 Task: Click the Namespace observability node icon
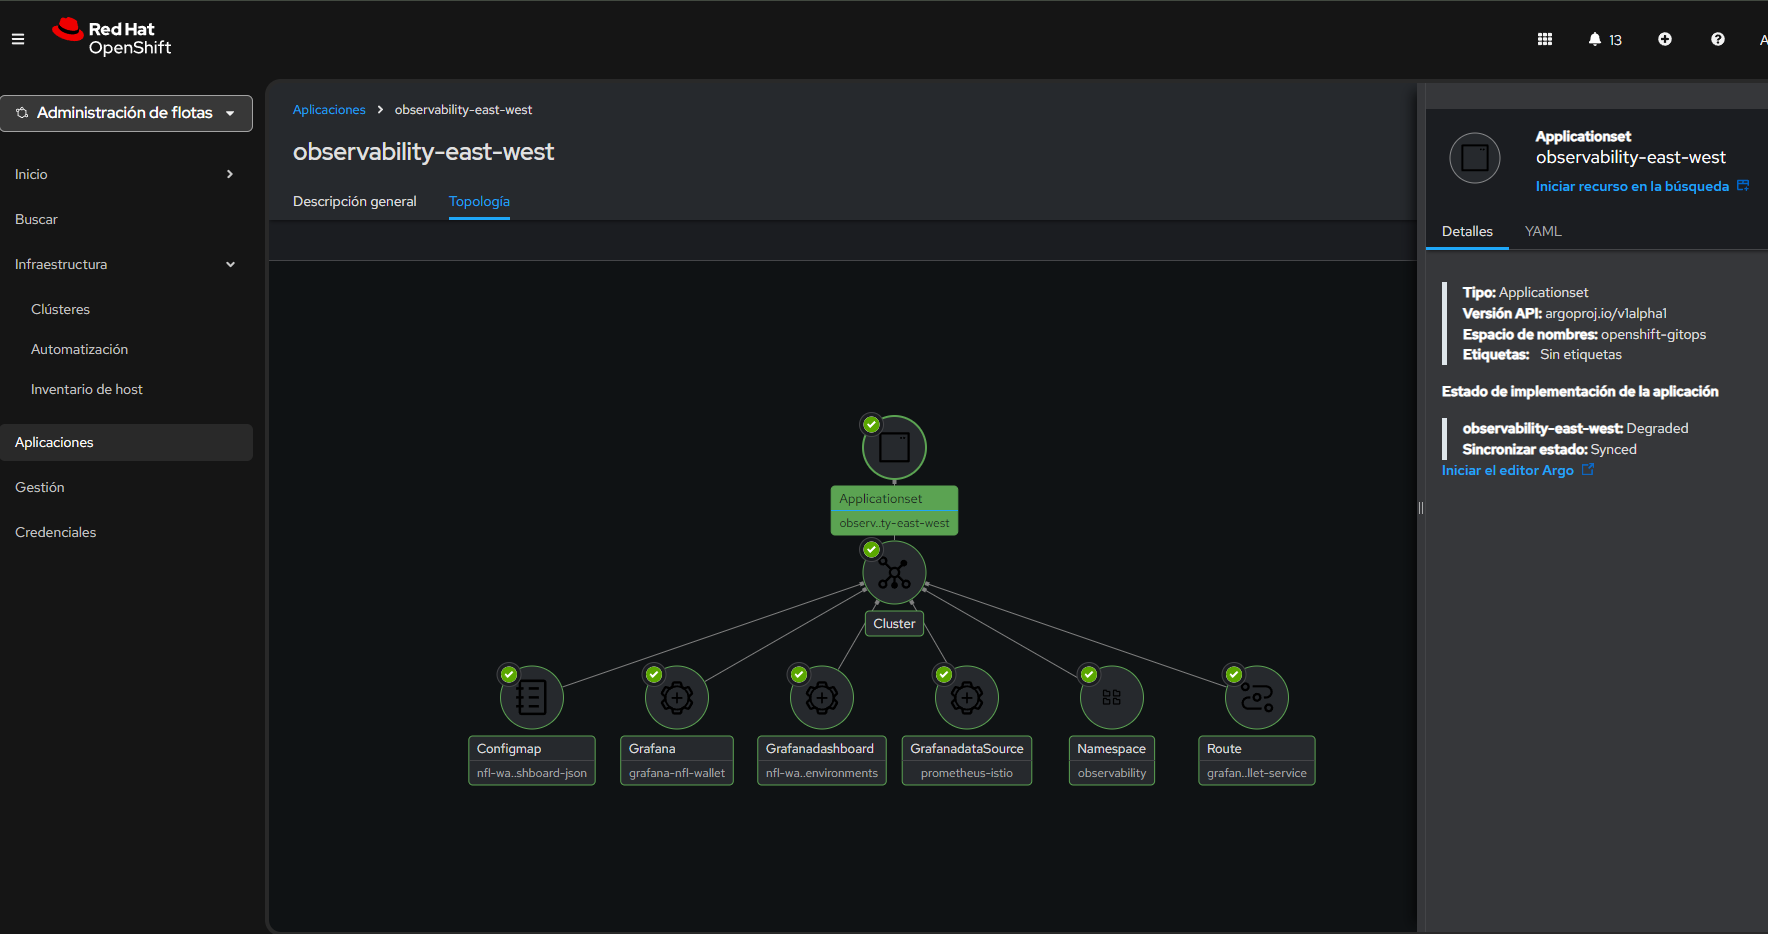point(1112,697)
